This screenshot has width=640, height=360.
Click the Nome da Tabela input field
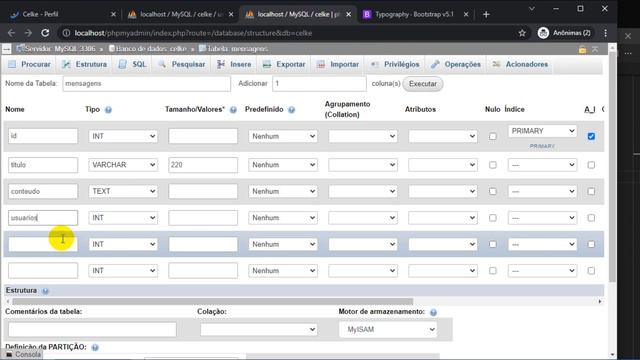(x=147, y=84)
